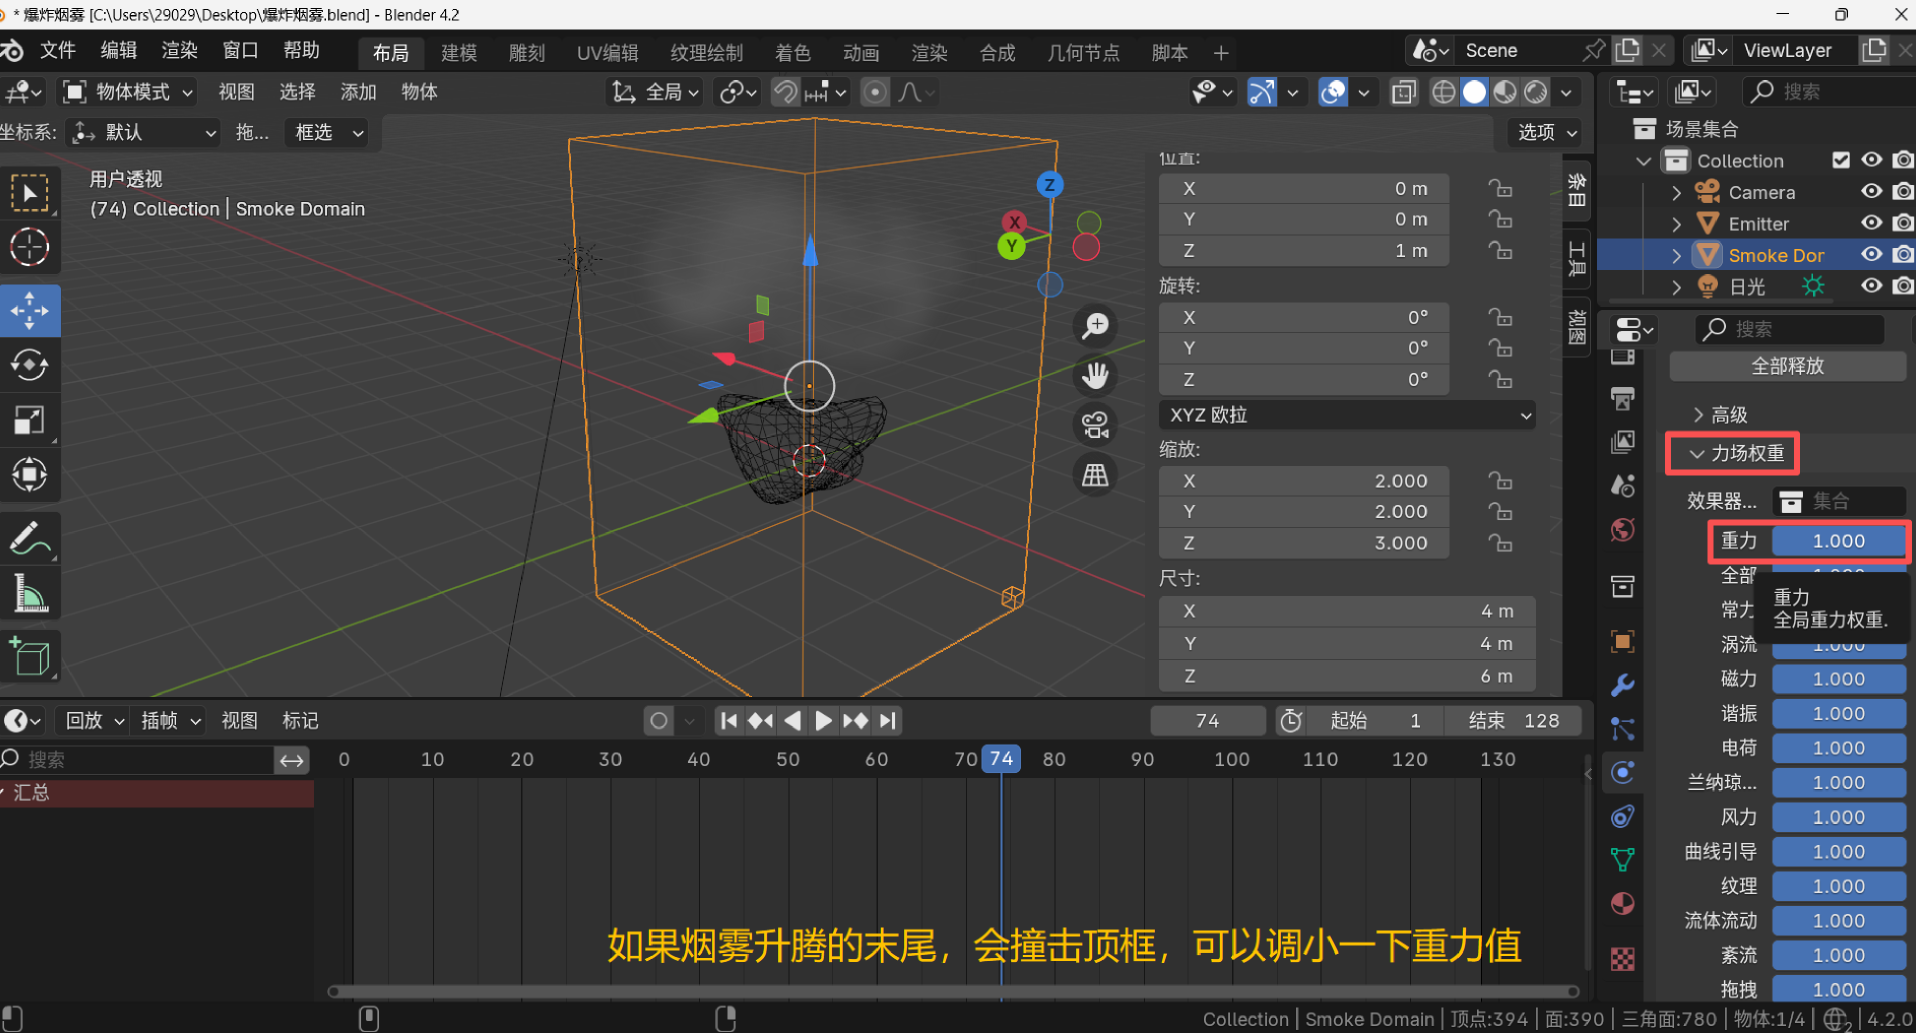Toggle viewport overlays button
This screenshot has width=1916, height=1033.
coord(1333,92)
